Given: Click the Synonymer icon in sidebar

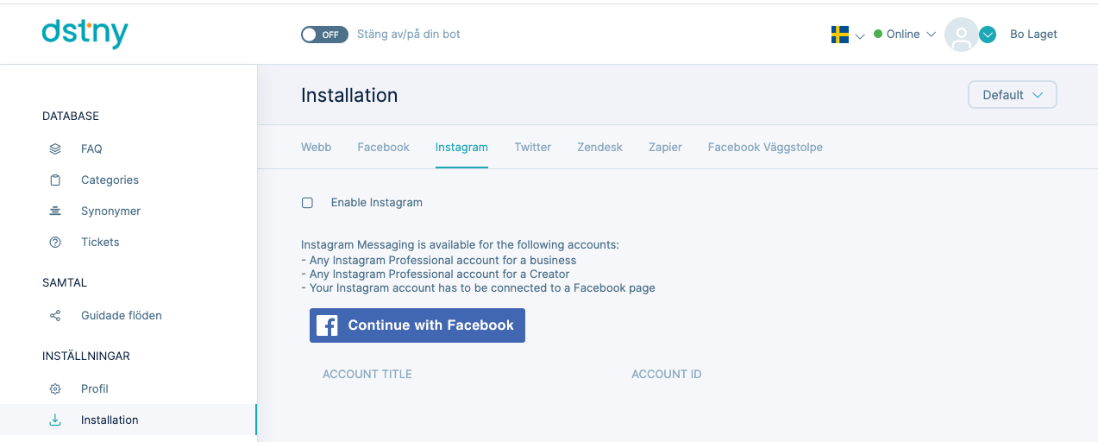Looking at the screenshot, I should pyautogui.click(x=55, y=211).
